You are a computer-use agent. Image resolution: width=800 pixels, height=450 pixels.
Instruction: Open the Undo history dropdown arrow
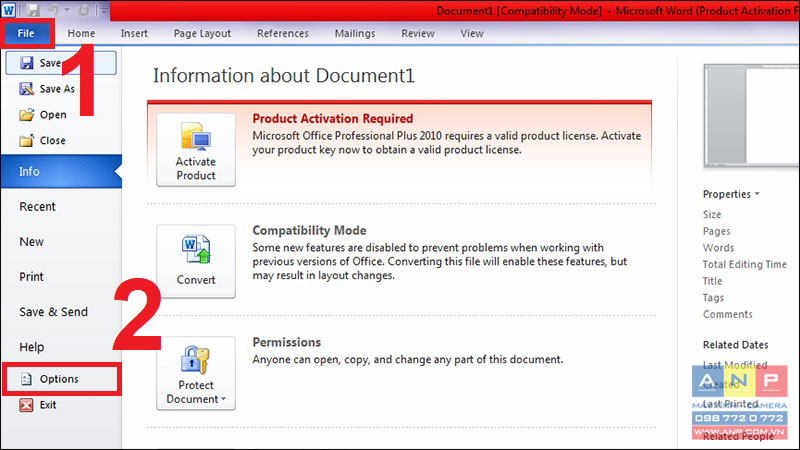pos(67,10)
